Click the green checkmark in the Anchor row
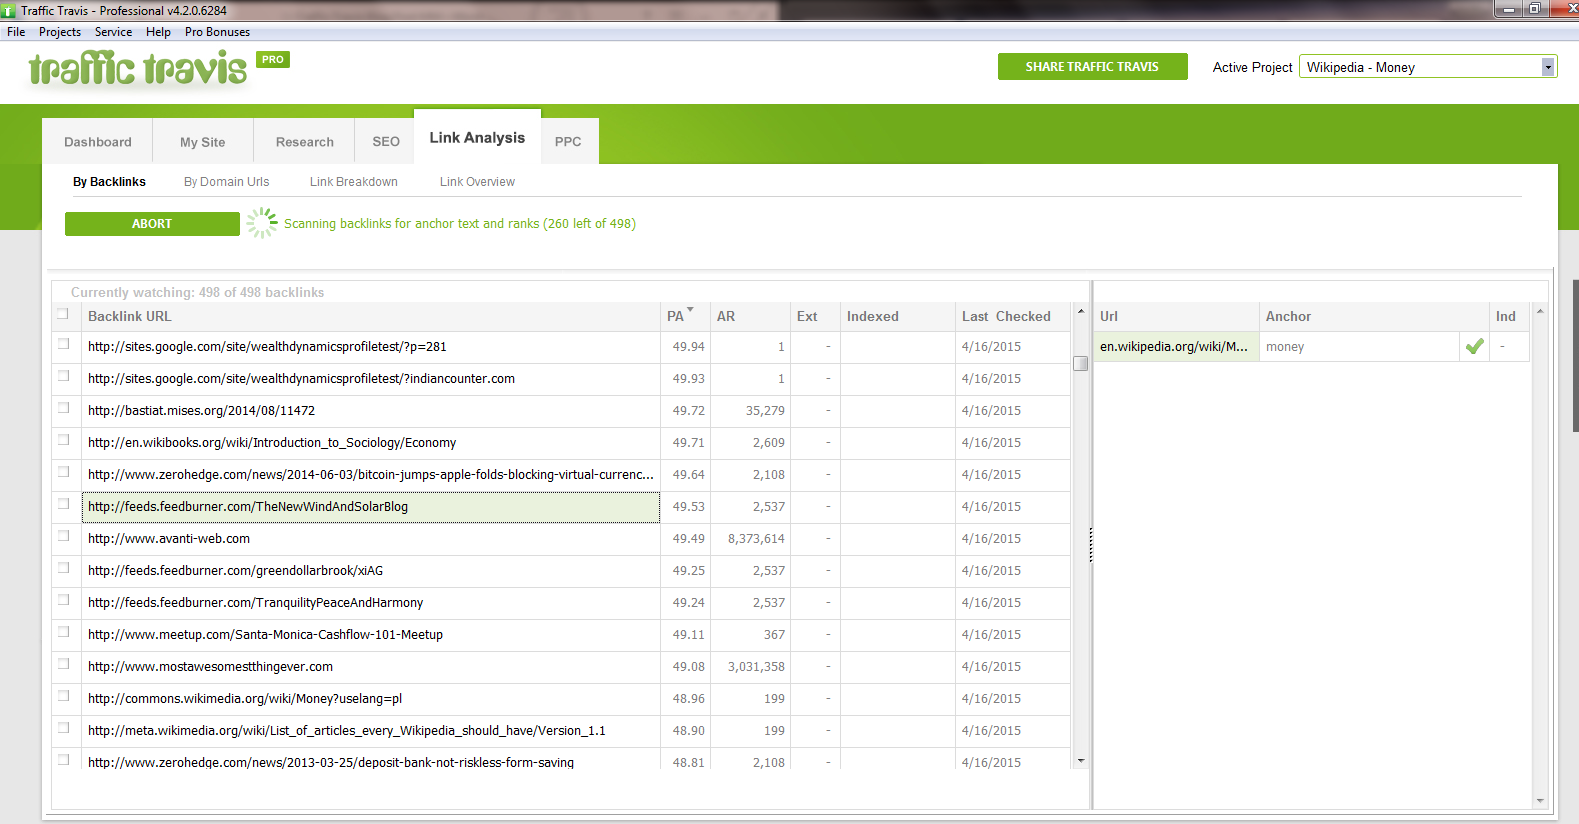 click(x=1474, y=347)
